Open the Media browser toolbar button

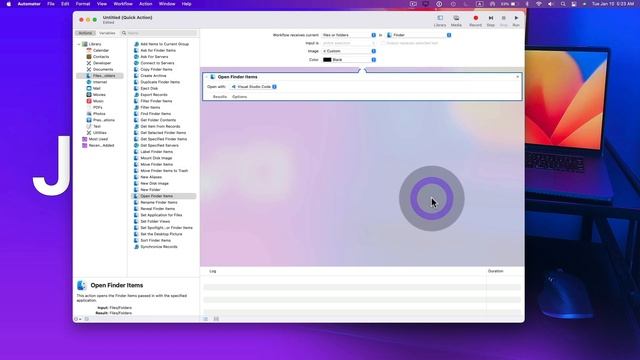click(x=456, y=21)
